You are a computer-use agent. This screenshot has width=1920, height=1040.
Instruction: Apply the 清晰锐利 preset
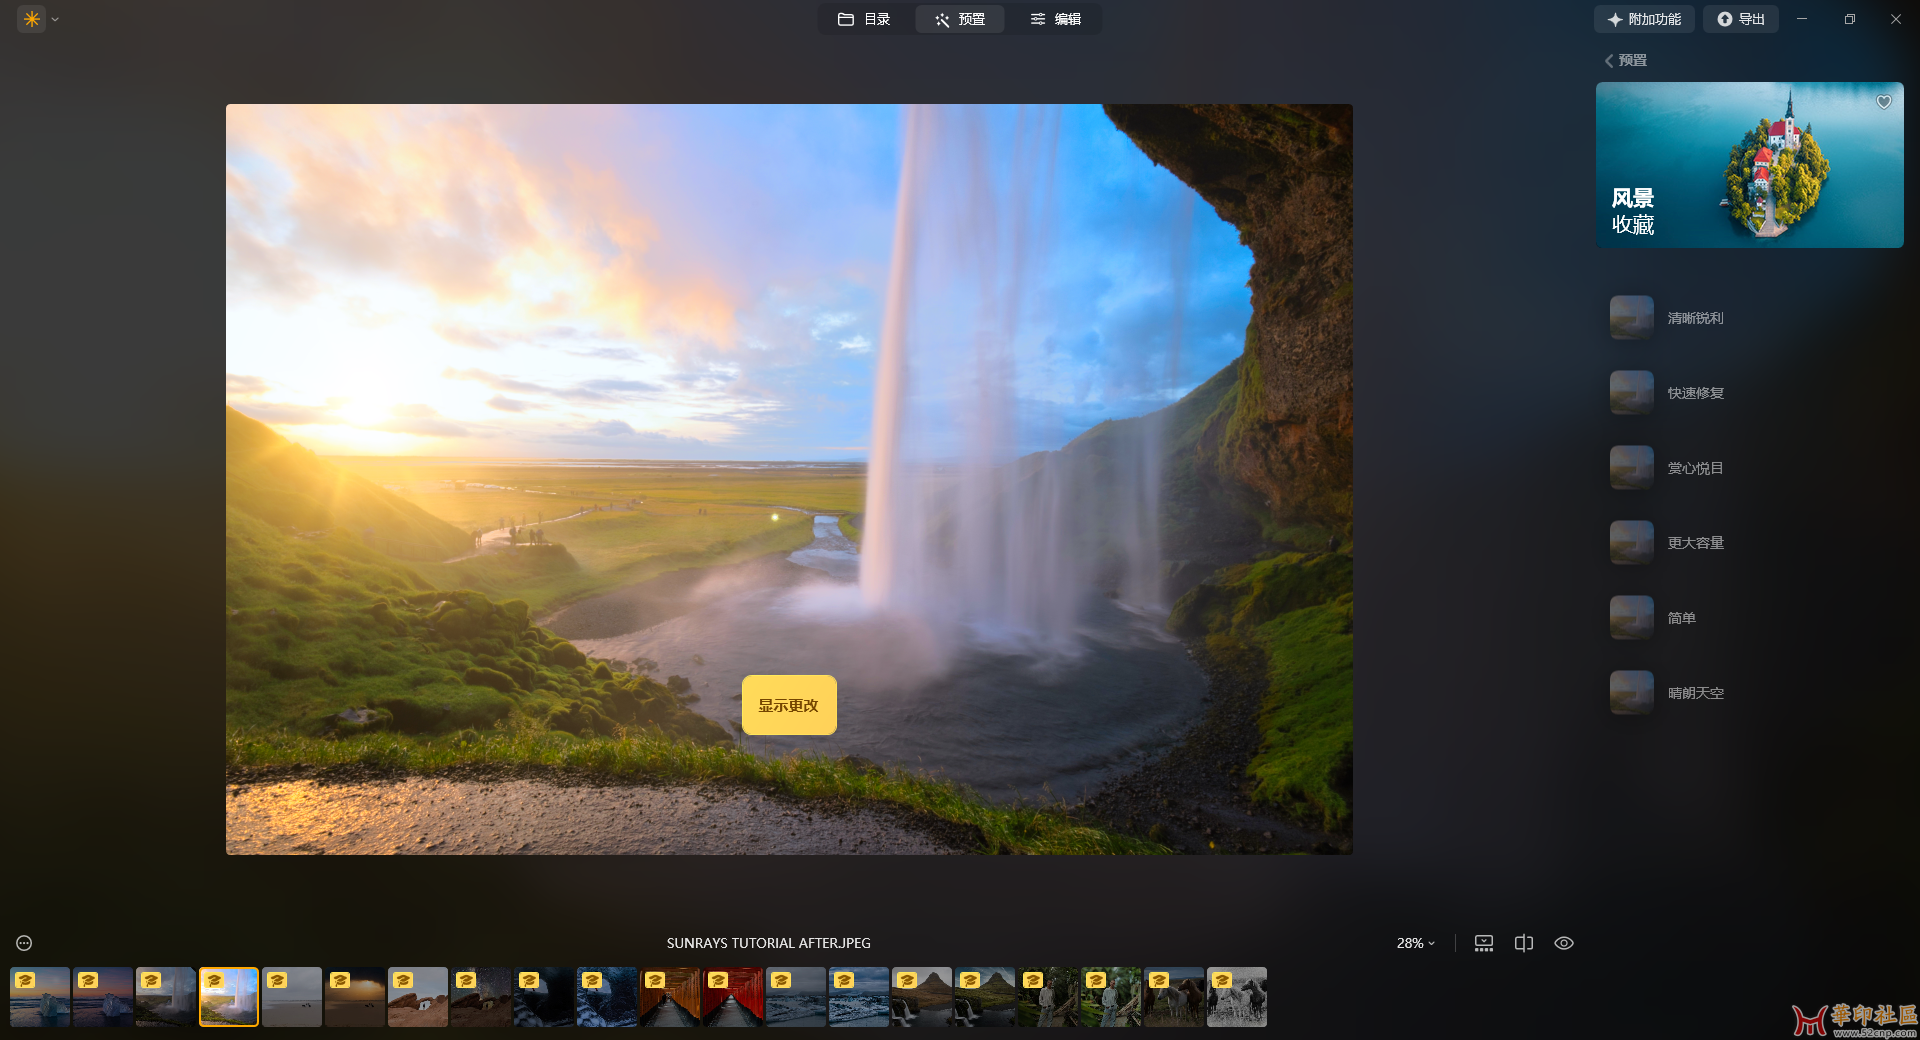point(1694,318)
